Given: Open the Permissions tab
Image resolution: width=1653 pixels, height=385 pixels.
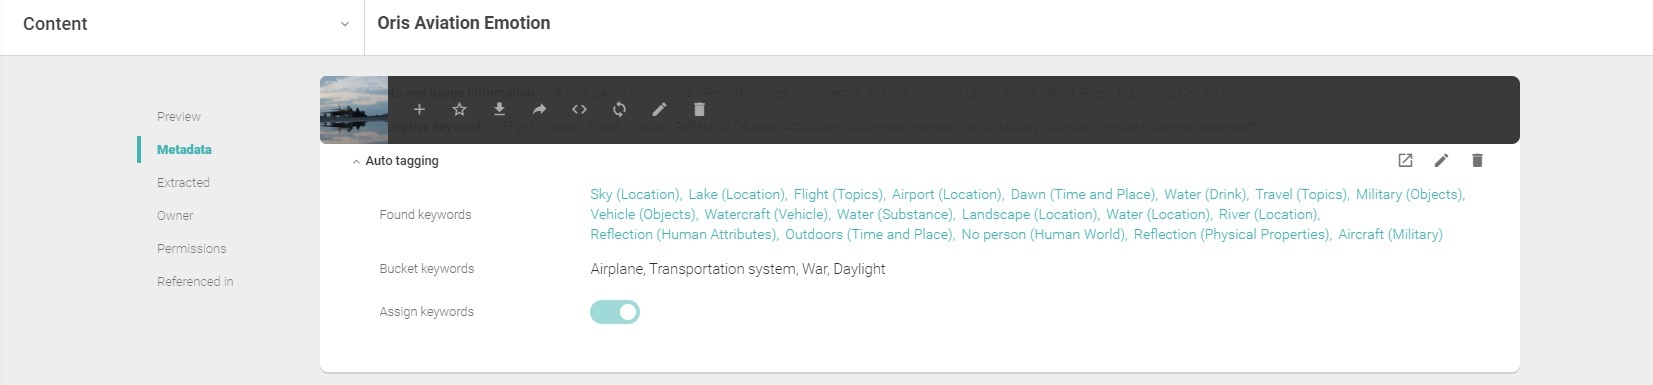Looking at the screenshot, I should (x=192, y=249).
